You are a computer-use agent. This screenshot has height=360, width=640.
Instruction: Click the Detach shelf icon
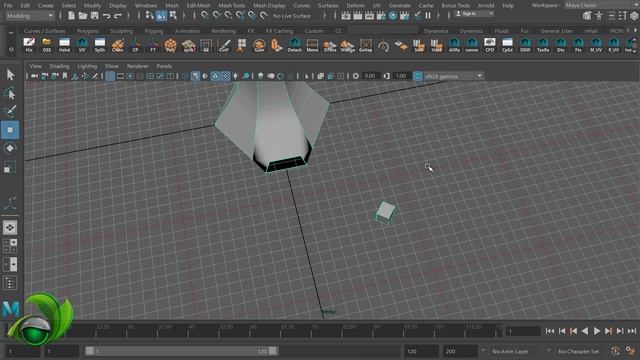295,45
